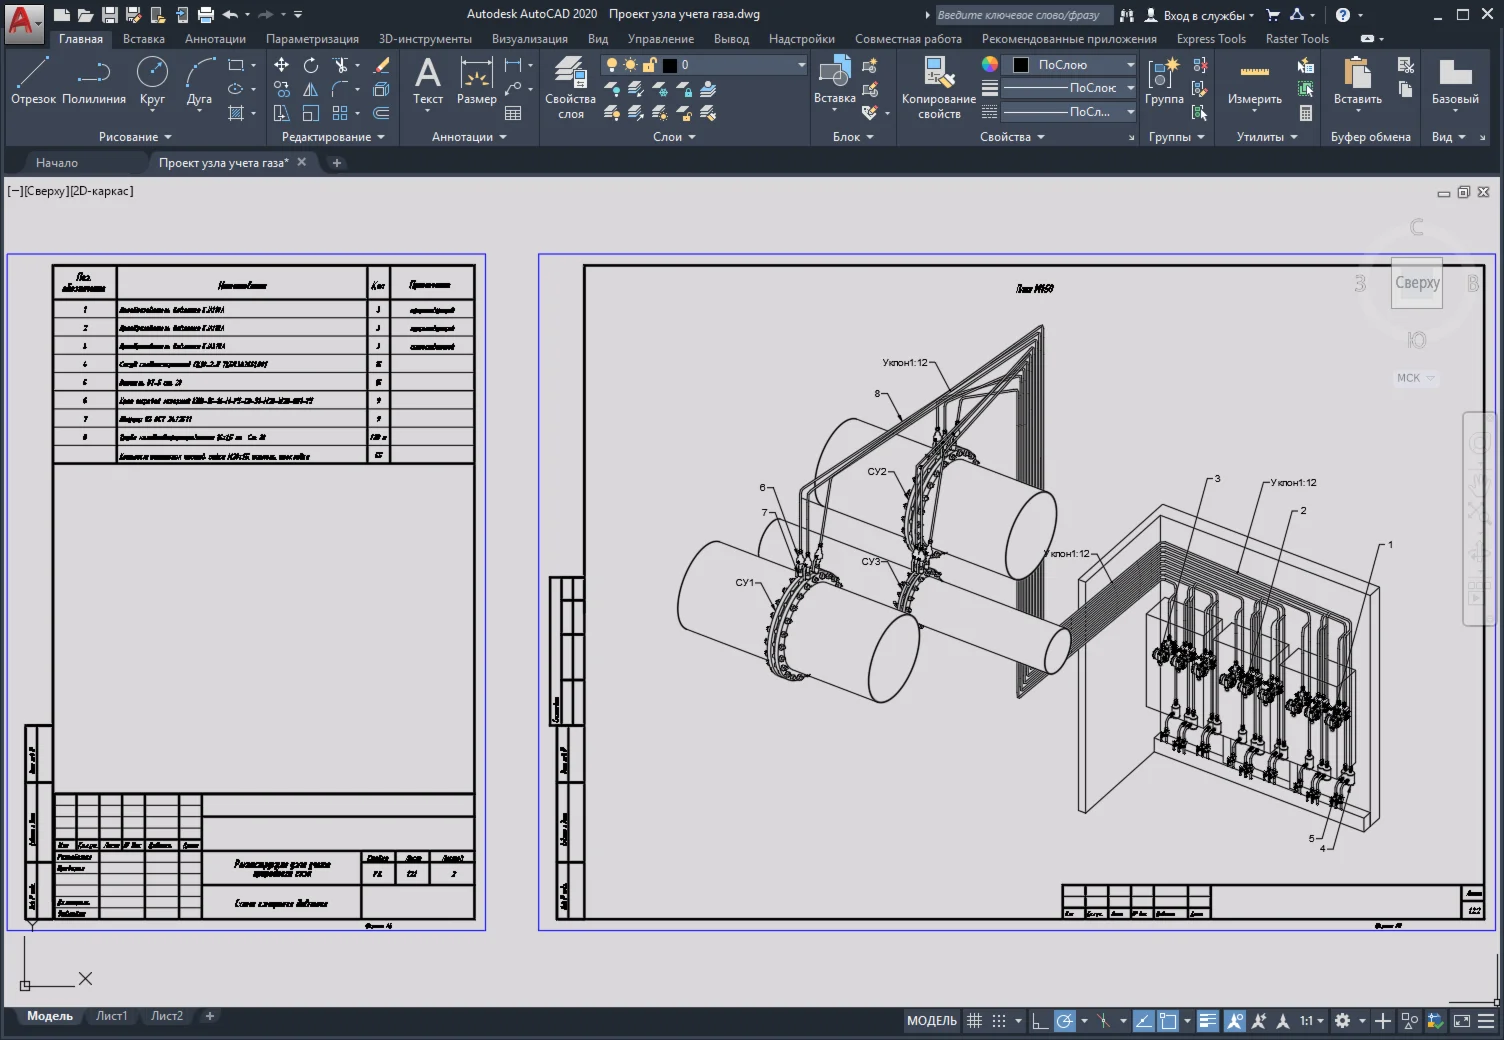Click the Группа group tool
The height and width of the screenshot is (1040, 1504).
pyautogui.click(x=1164, y=80)
